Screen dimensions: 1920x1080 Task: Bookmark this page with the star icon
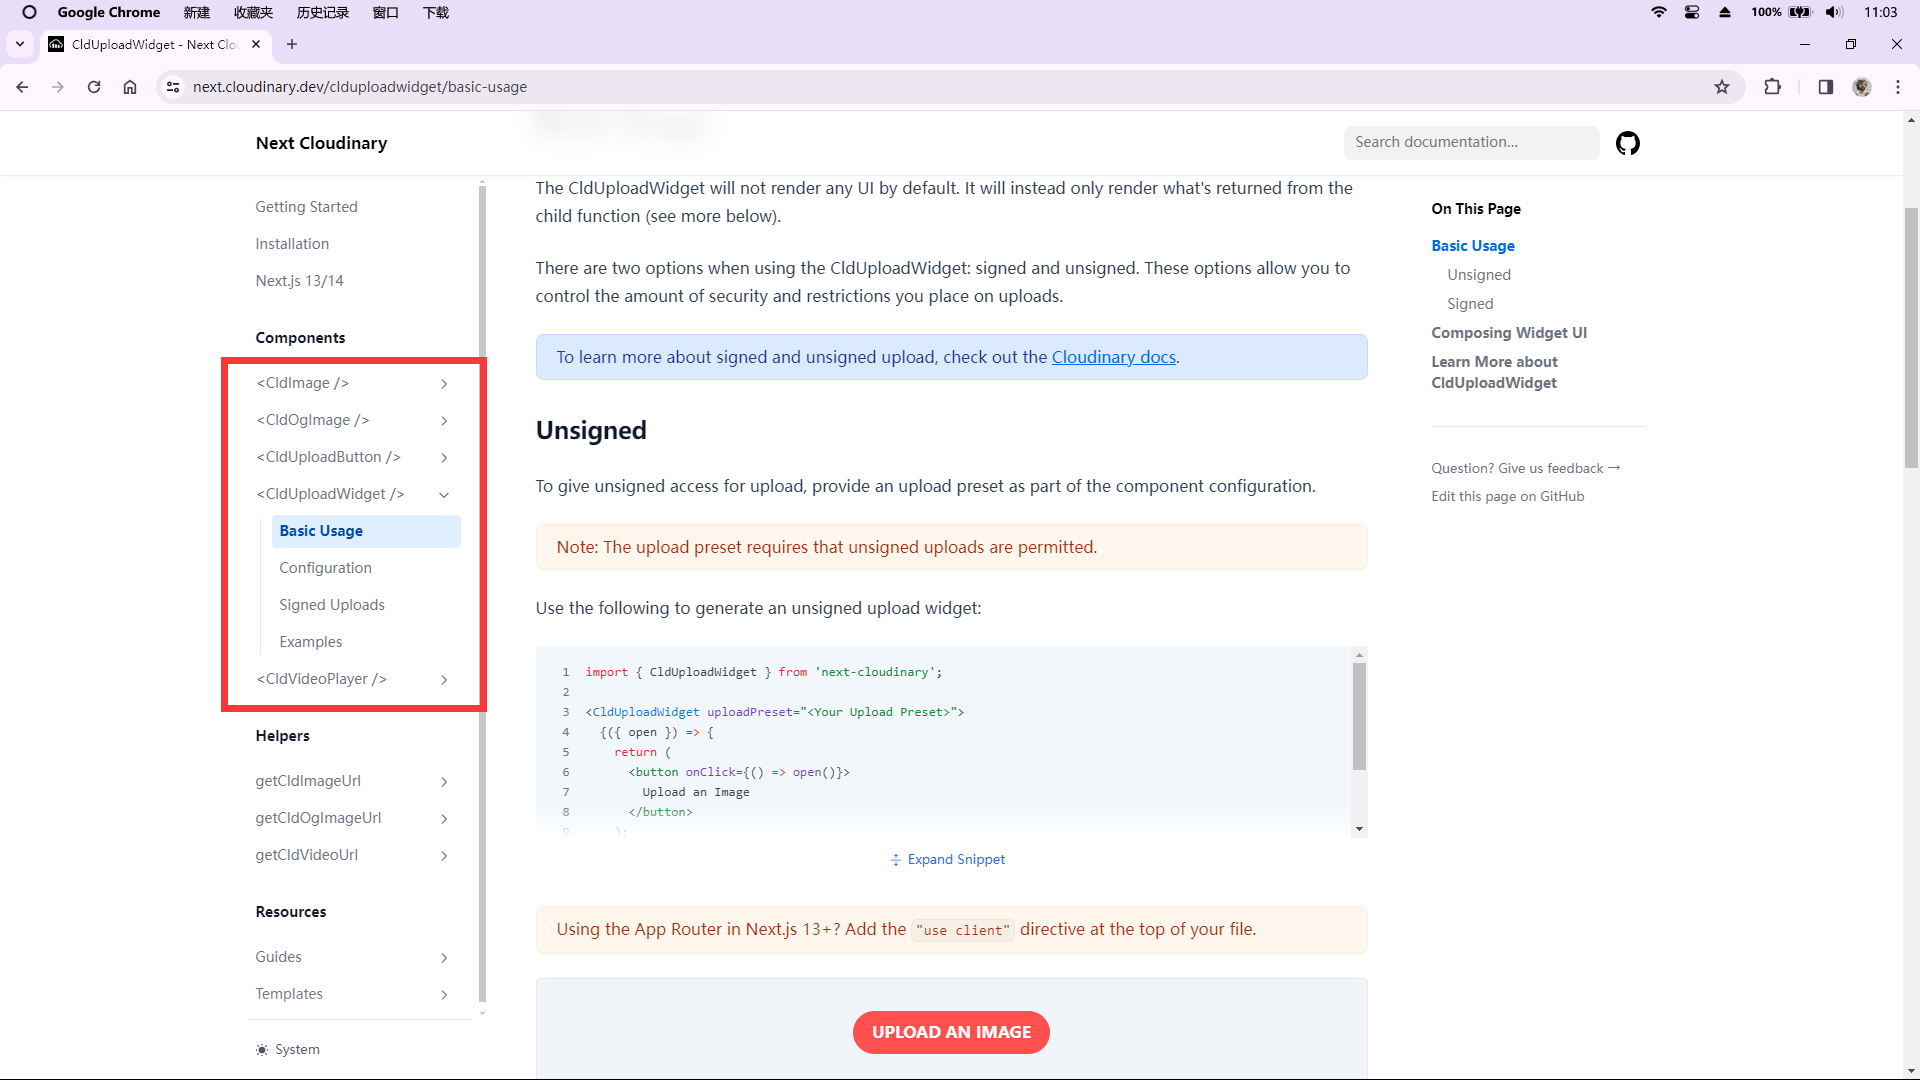(x=1722, y=87)
